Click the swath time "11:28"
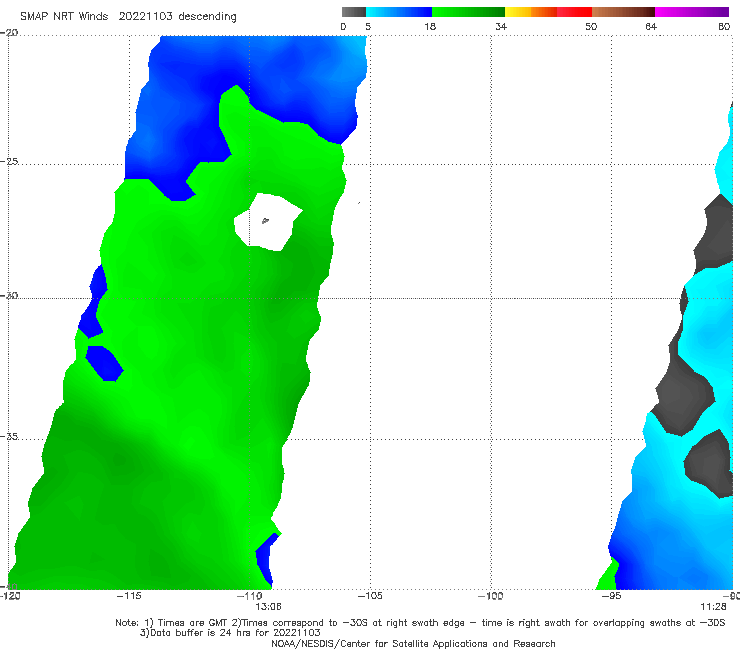Screen dimensions: 740x650 pos(713,607)
